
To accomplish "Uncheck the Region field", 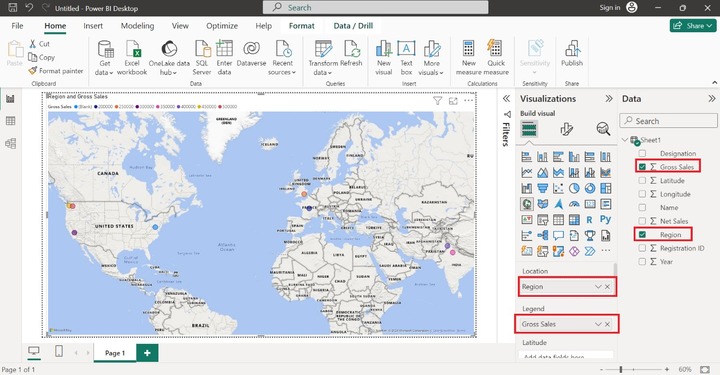I will click(642, 235).
